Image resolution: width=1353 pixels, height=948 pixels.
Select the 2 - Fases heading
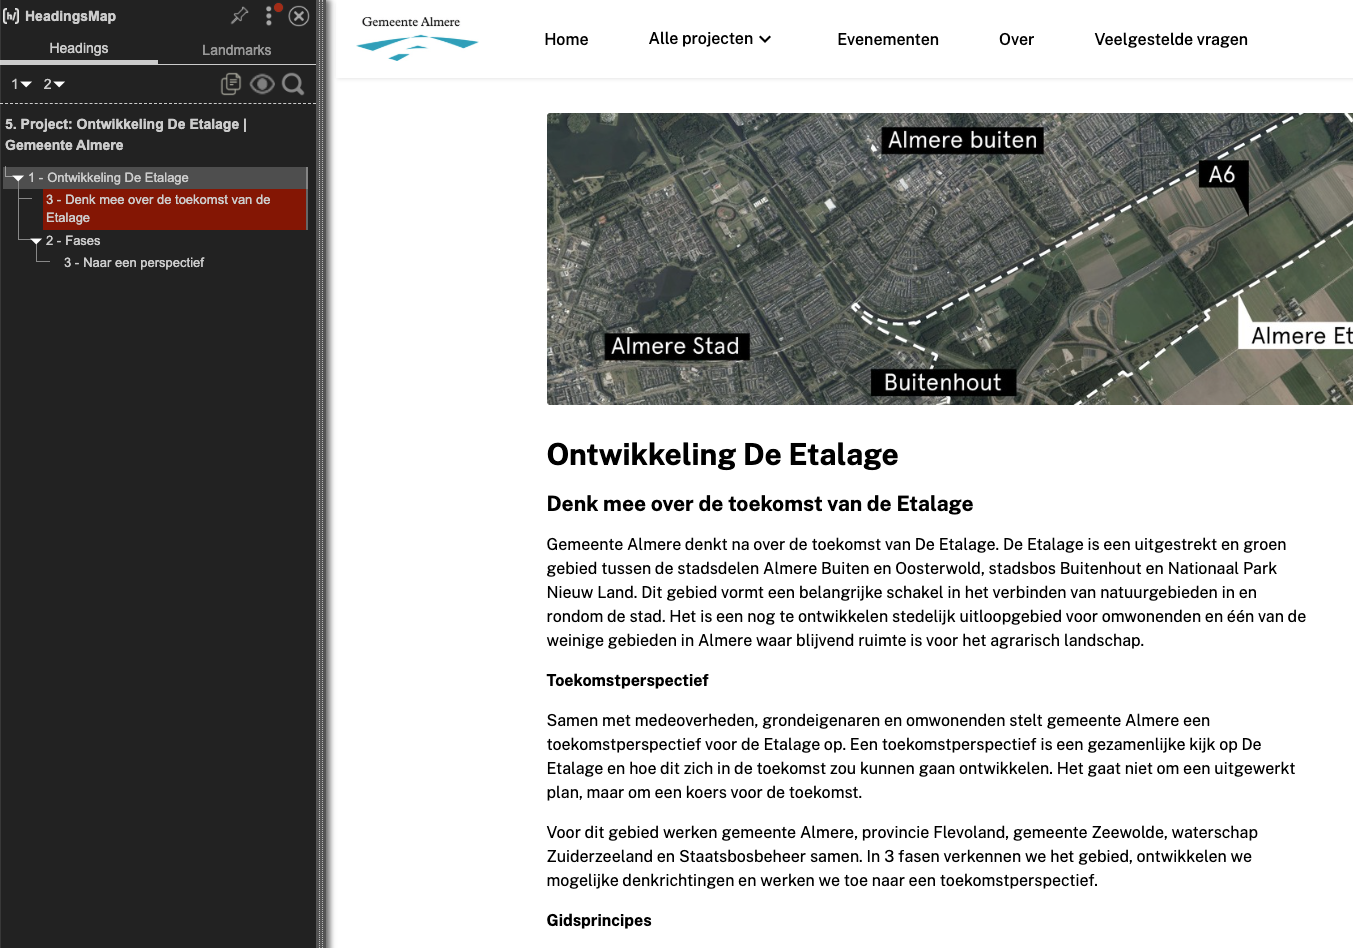point(73,241)
